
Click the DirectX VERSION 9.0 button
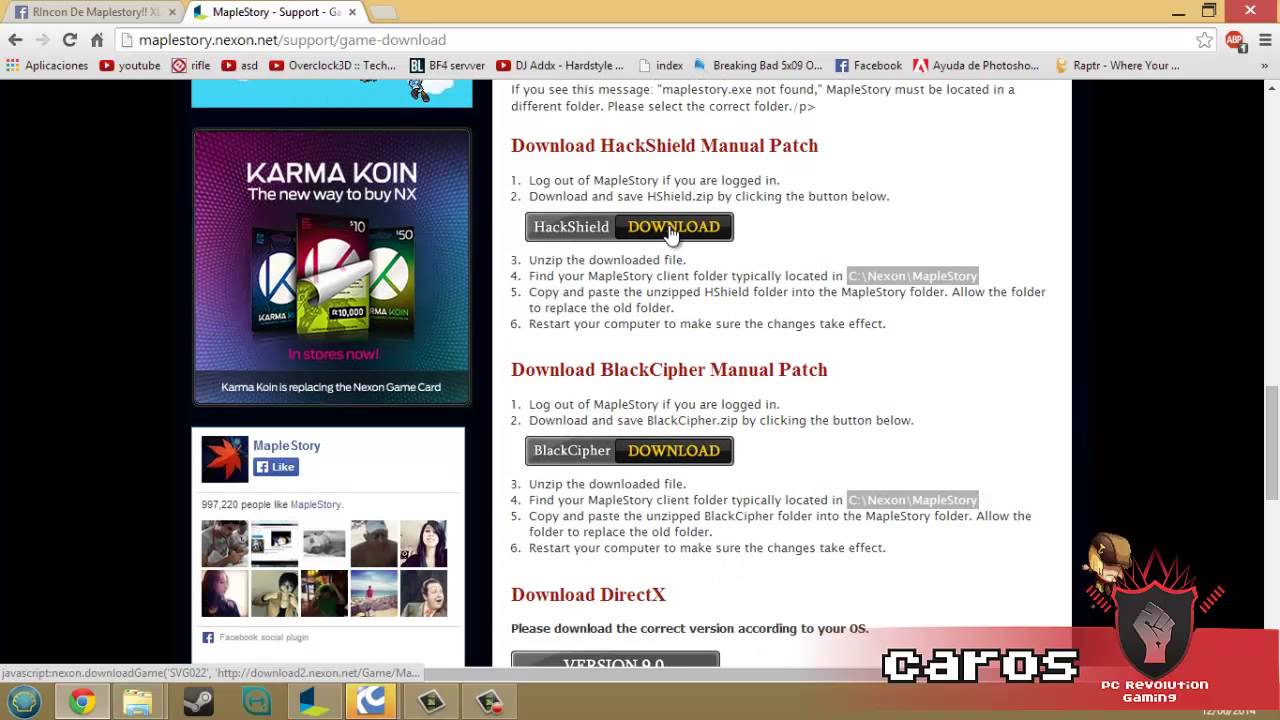615,662
